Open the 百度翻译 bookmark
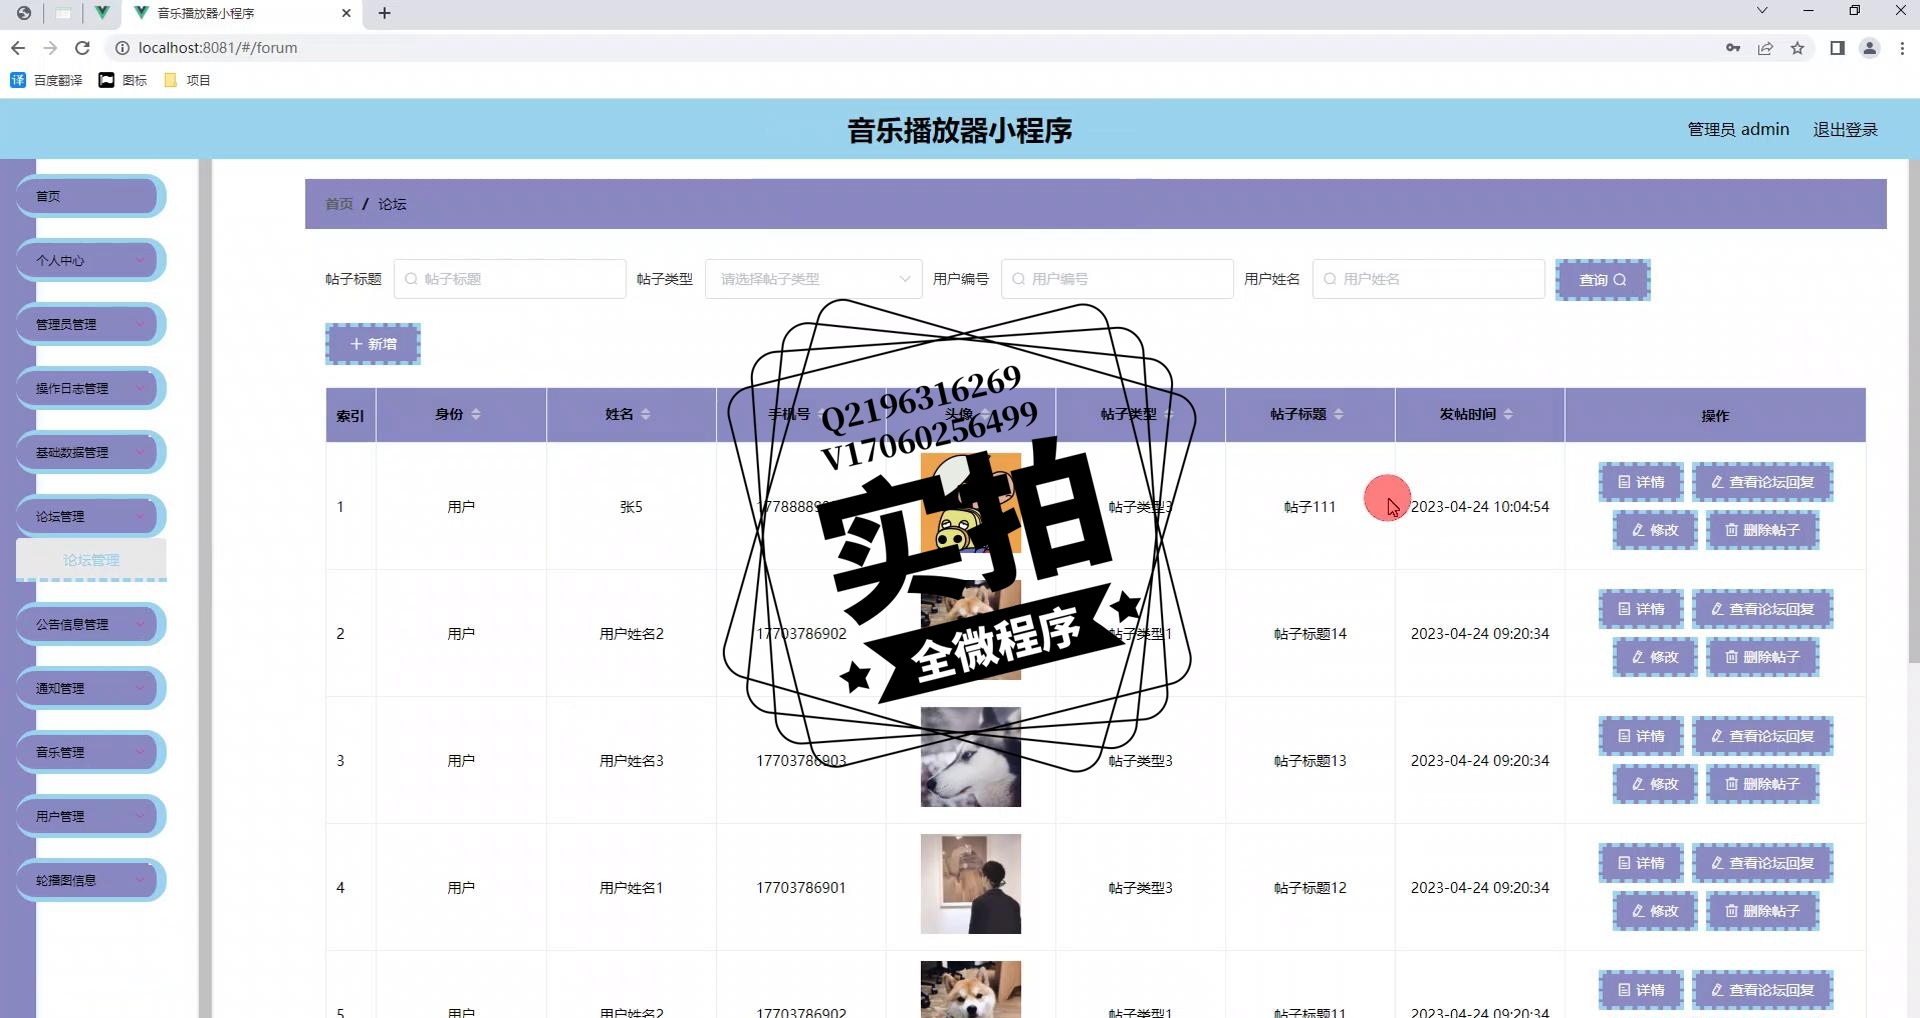This screenshot has width=1920, height=1018. tap(46, 80)
